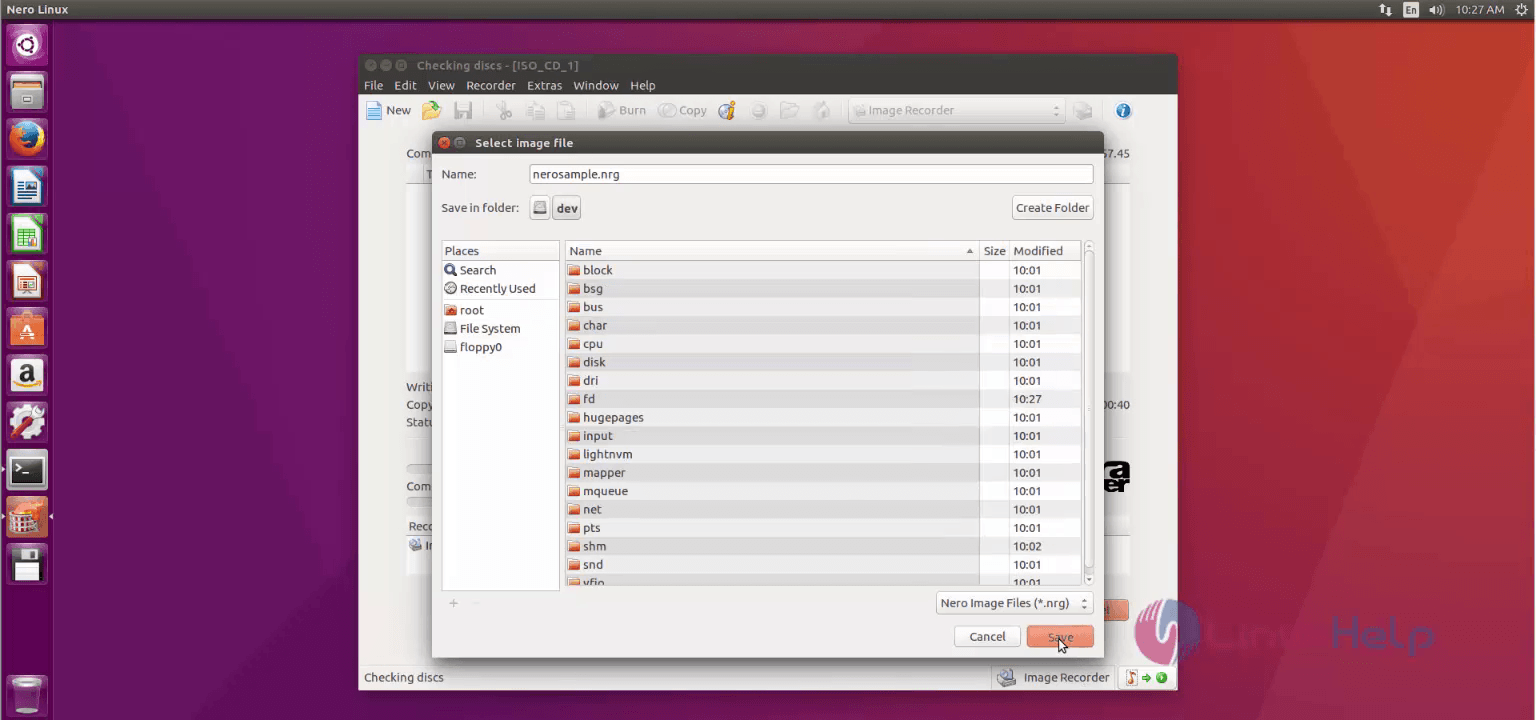Open Firefox from the launcher
Image resolution: width=1536 pixels, height=720 pixels.
(x=27, y=138)
